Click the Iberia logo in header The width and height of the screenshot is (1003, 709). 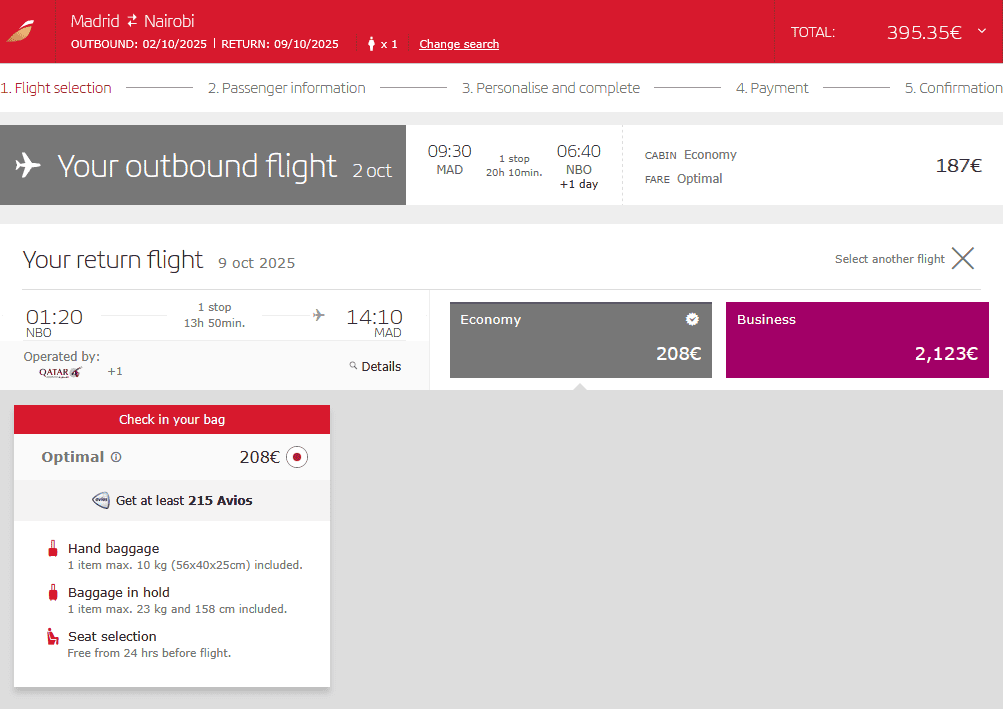click(22, 31)
